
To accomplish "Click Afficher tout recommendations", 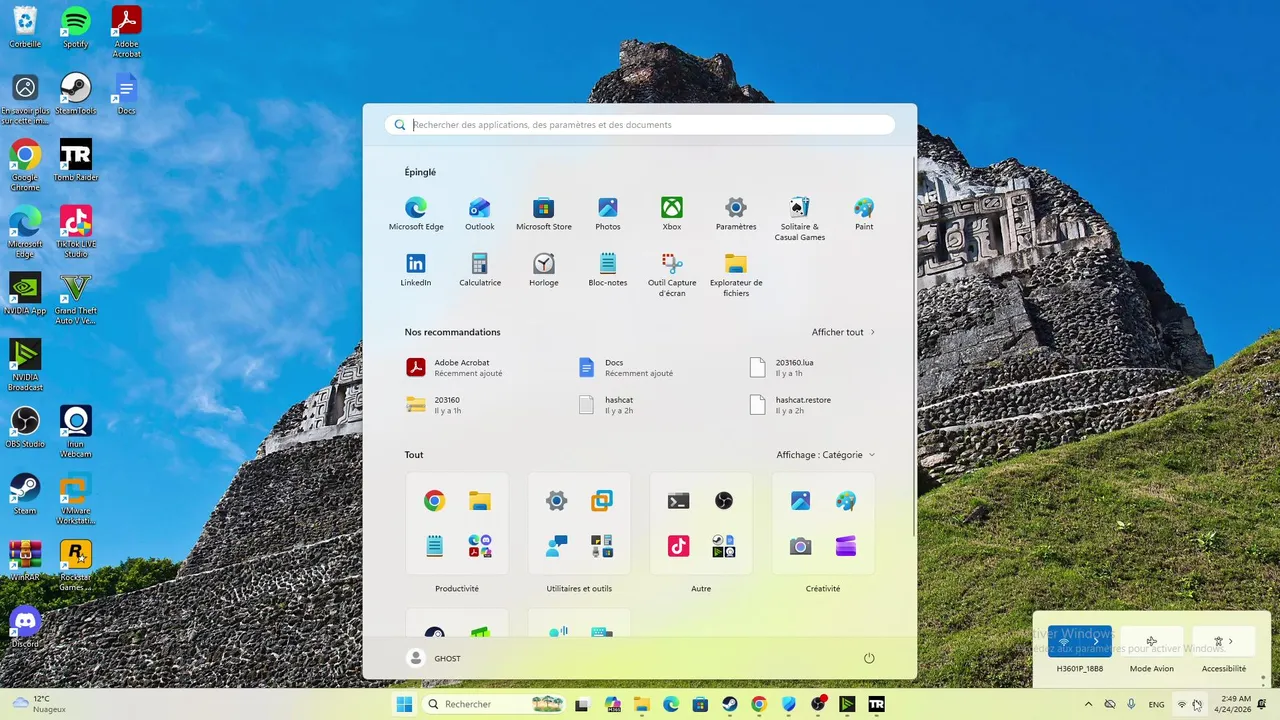I will (843, 332).
